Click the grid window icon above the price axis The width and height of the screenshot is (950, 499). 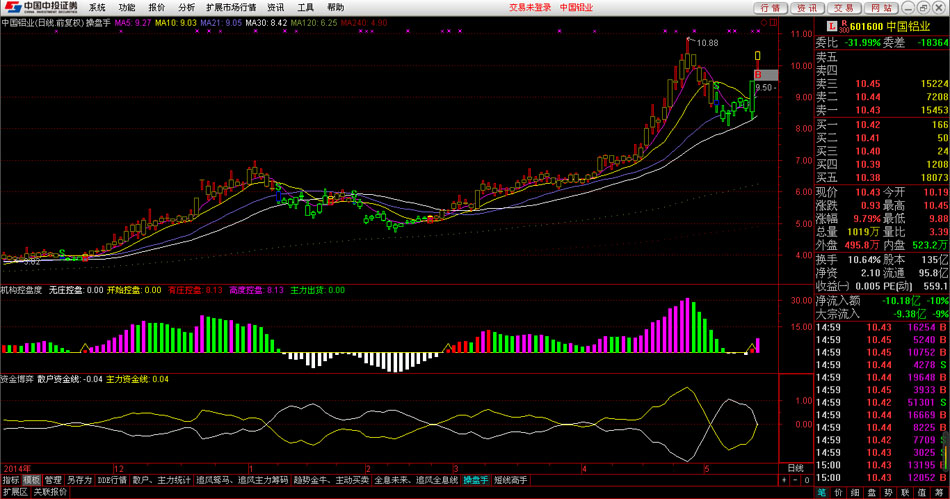pos(774,23)
